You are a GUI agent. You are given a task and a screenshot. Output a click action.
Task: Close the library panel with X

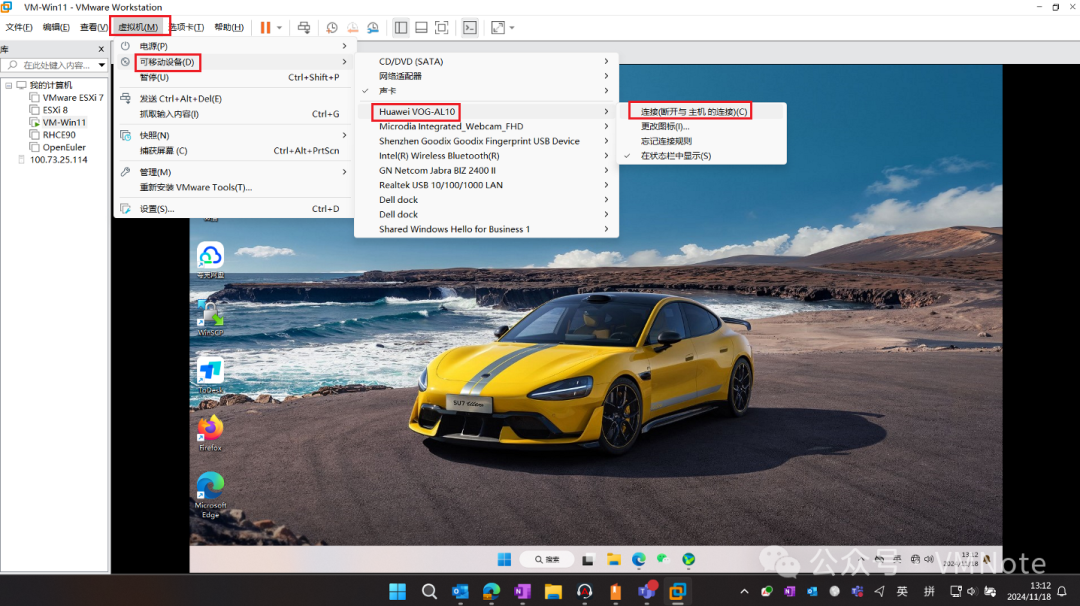[x=101, y=49]
